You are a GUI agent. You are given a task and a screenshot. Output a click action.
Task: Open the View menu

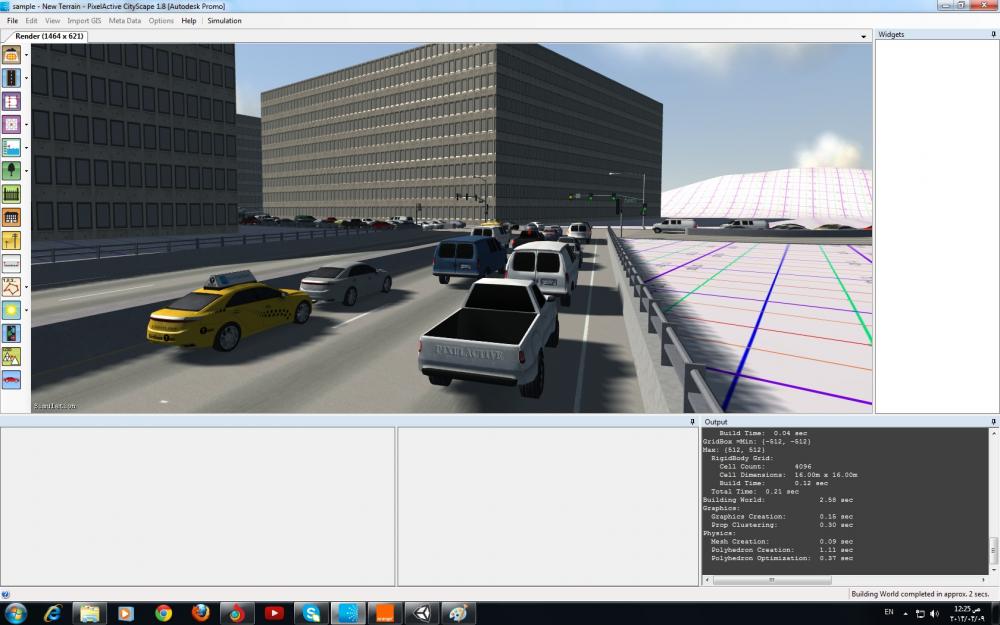click(x=52, y=20)
